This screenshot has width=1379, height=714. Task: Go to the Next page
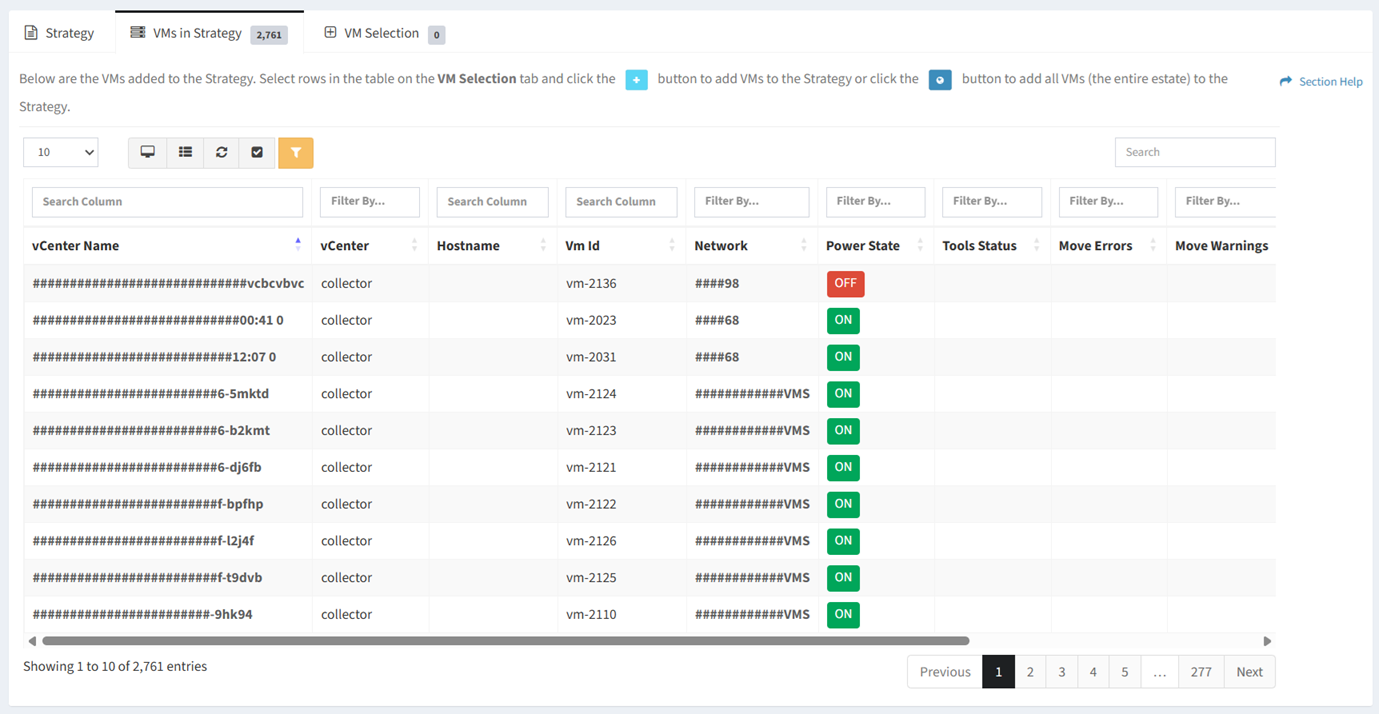click(1249, 672)
